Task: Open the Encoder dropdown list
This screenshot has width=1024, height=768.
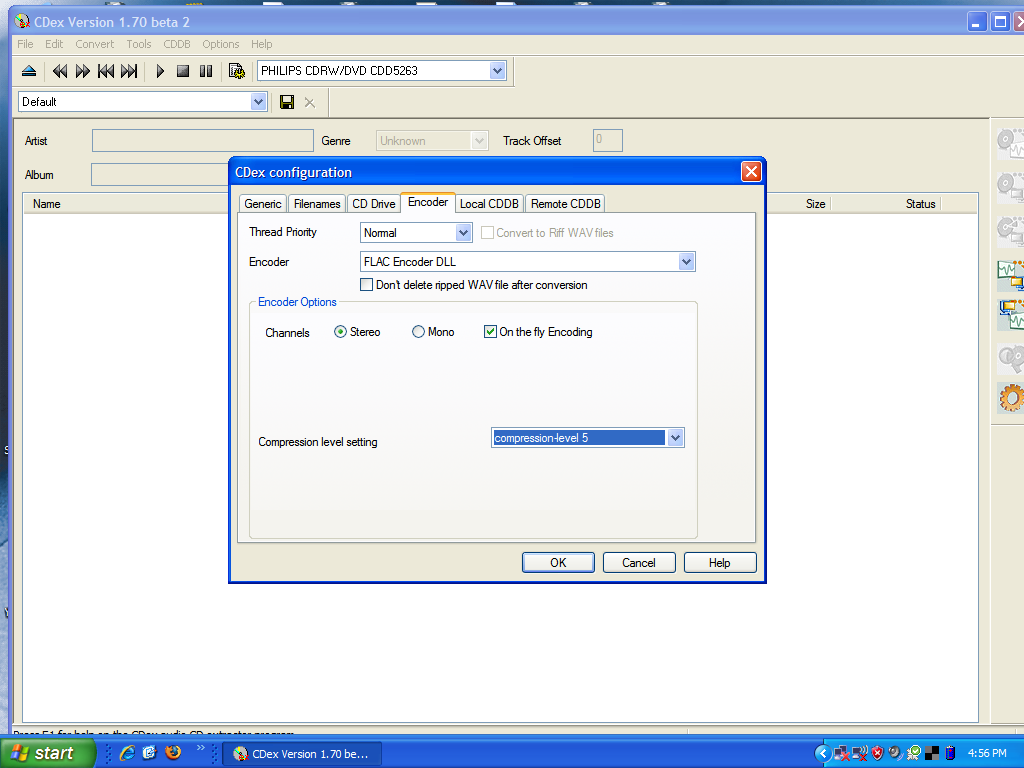Action: click(686, 262)
